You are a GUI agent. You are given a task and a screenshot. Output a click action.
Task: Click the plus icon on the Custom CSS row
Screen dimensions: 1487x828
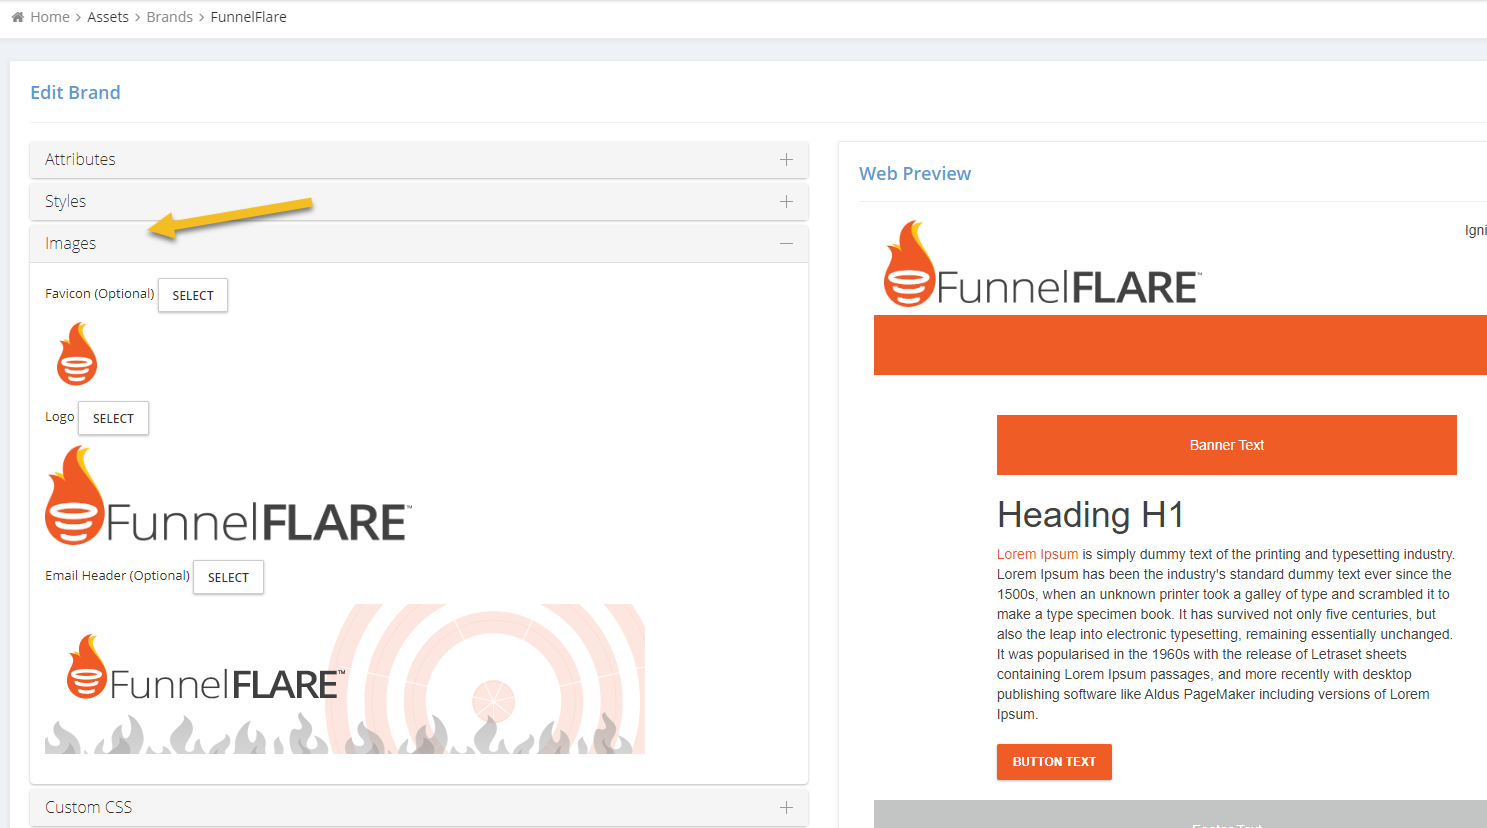click(787, 807)
